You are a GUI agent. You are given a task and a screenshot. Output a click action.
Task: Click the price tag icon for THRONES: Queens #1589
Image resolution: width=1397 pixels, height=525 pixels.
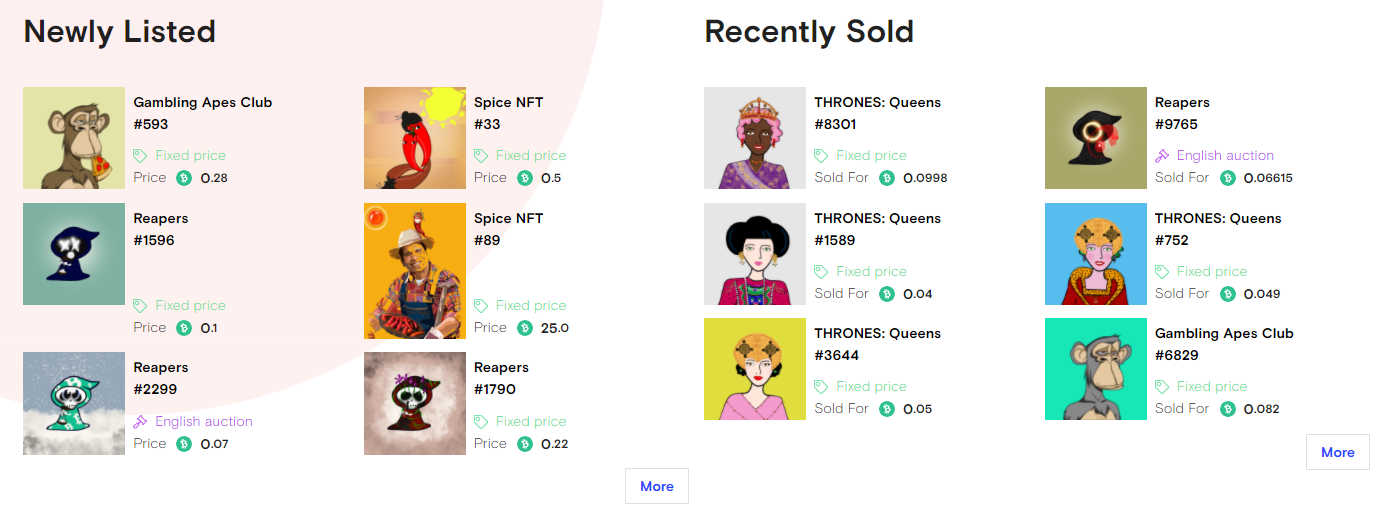(821, 272)
